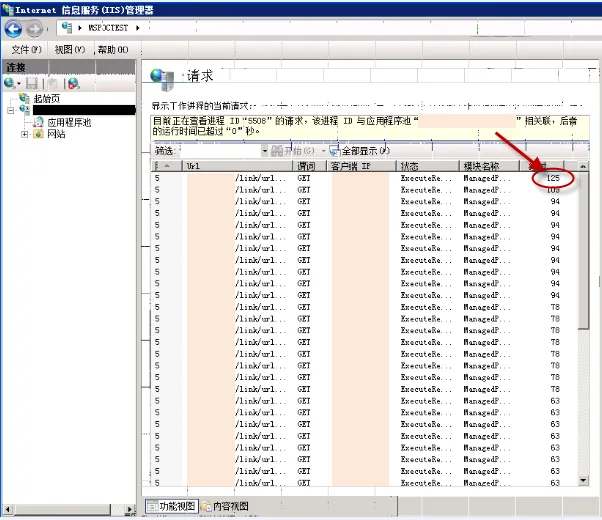Click the 全部显示 button
602x520 pixels.
coord(359,151)
